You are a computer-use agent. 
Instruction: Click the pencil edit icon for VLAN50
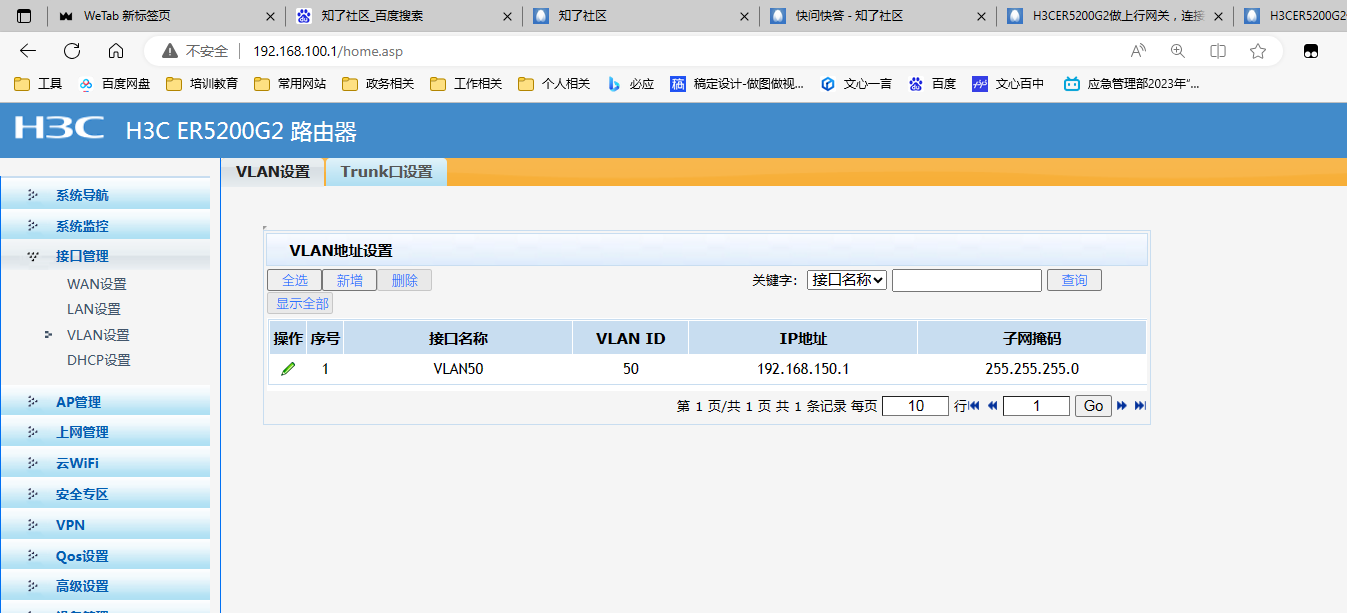pyautogui.click(x=288, y=369)
